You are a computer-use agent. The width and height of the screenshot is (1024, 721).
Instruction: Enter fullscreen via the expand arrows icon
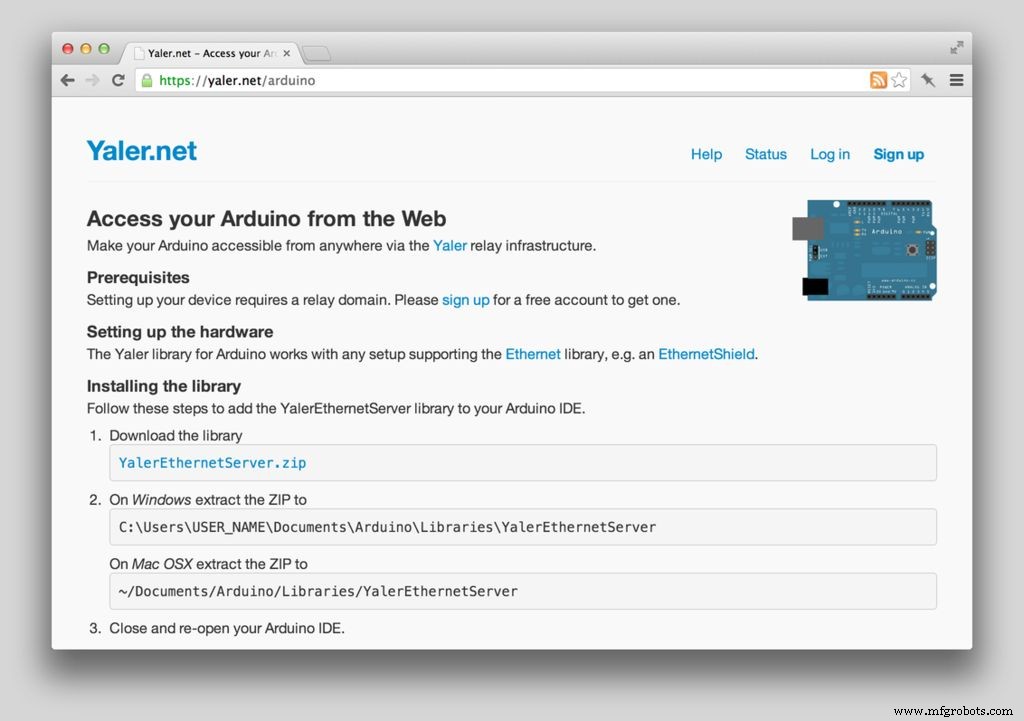pos(955,46)
